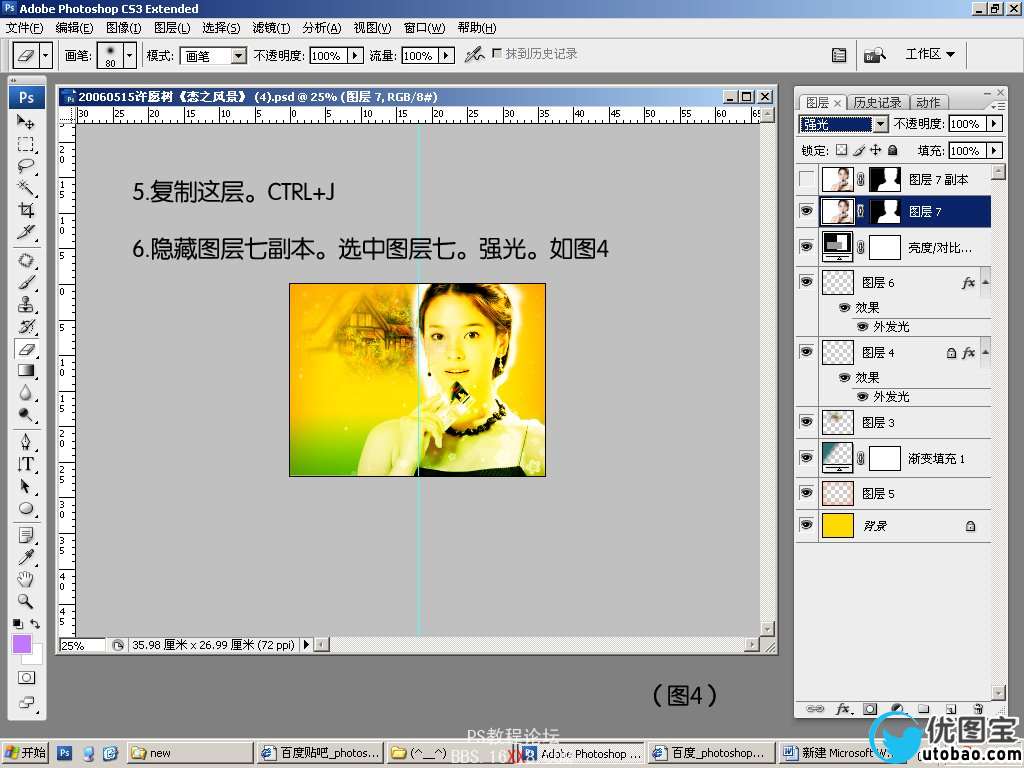
Task: Select the Slice tool
Action: tap(25, 232)
